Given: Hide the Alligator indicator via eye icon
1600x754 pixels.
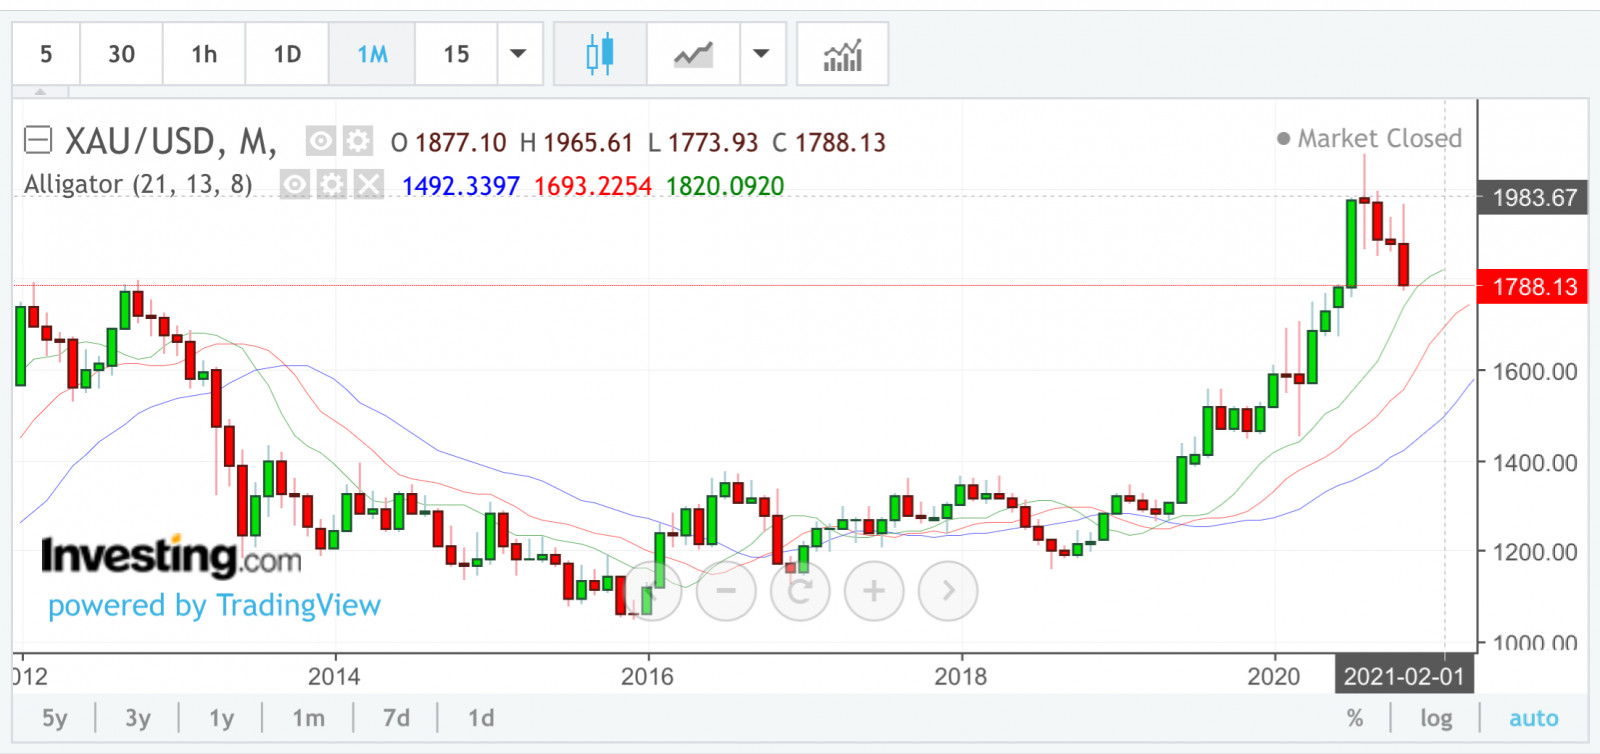Looking at the screenshot, I should point(295,185).
